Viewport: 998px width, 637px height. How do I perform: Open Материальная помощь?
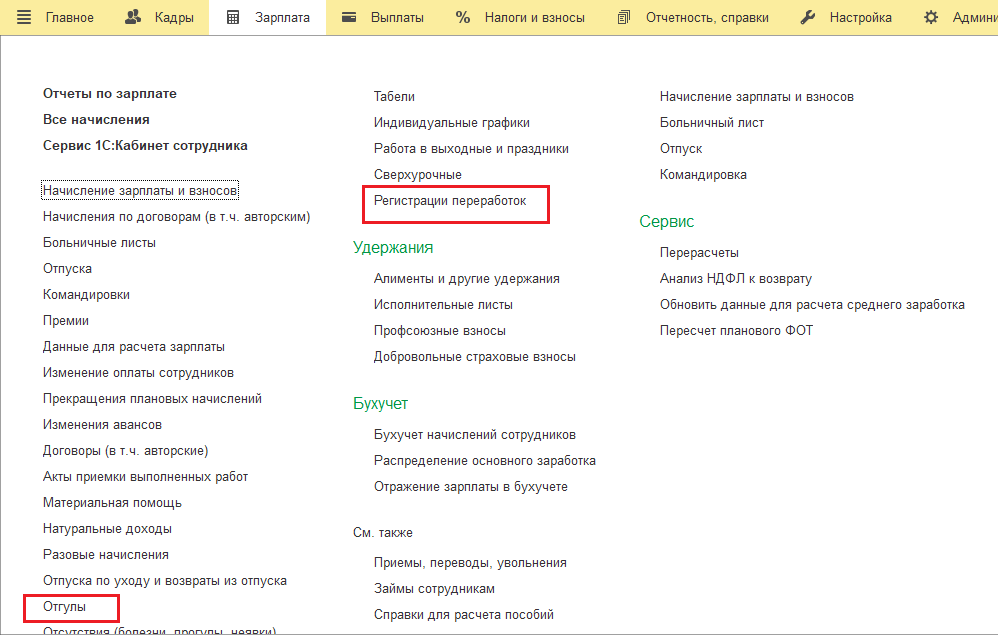(112, 503)
